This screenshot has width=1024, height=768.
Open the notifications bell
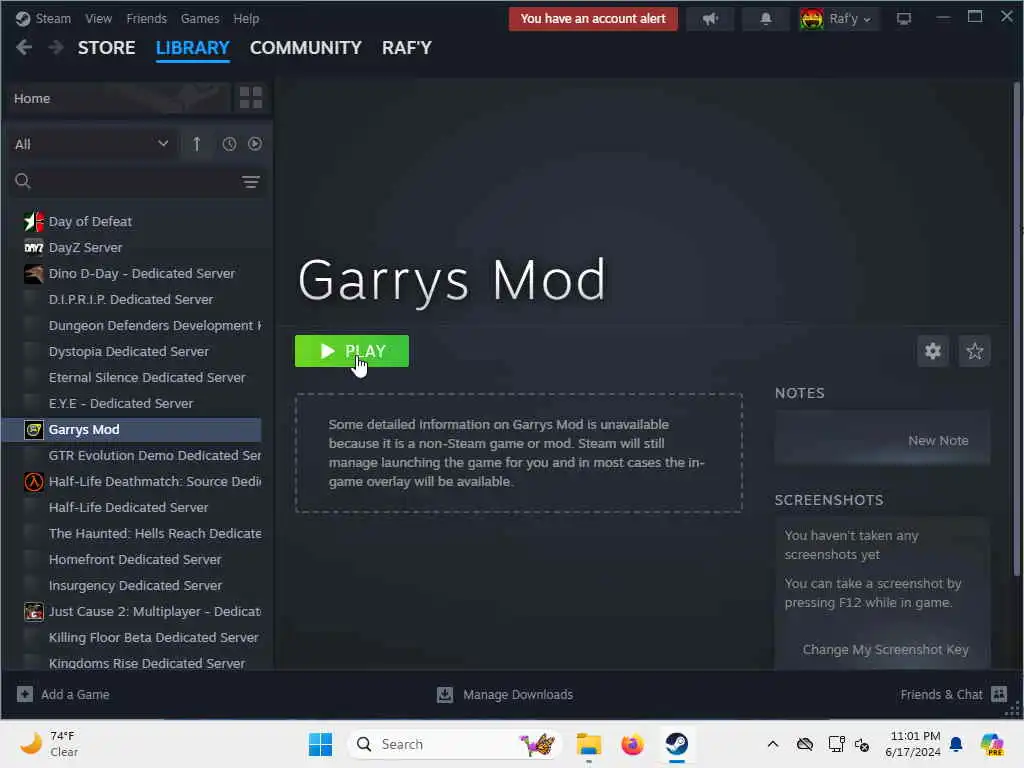766,19
